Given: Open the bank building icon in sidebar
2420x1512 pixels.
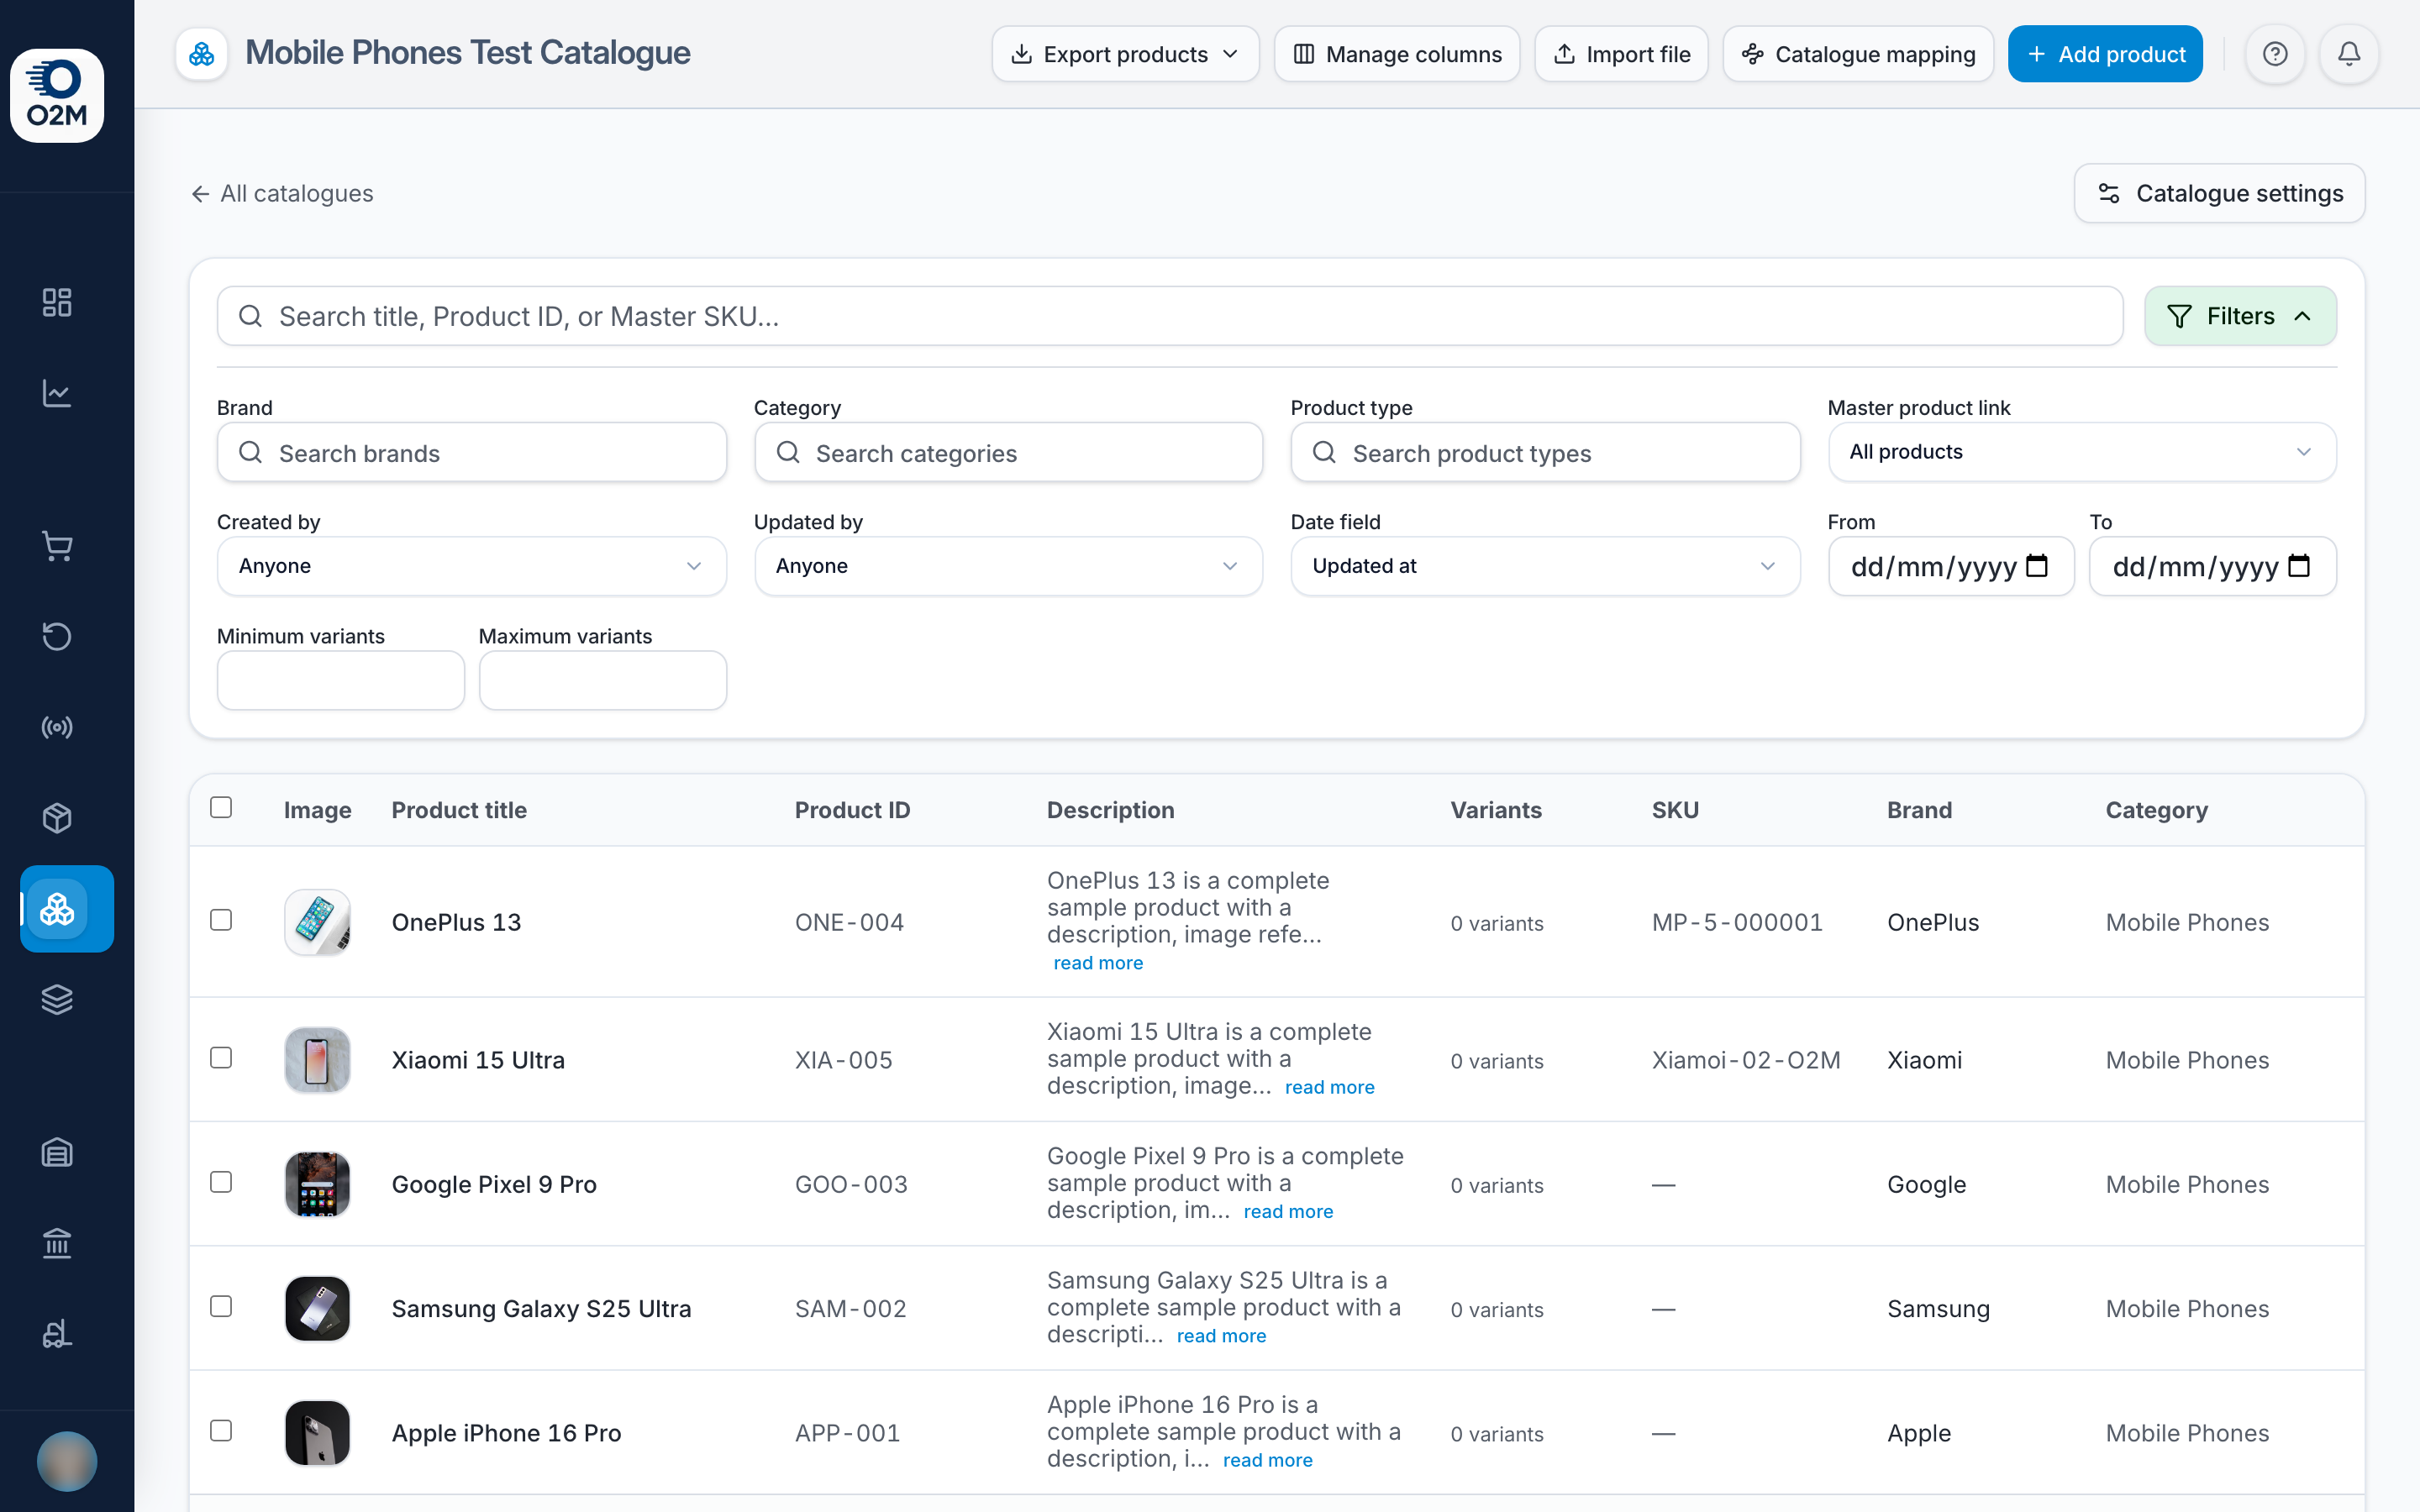Looking at the screenshot, I should click(57, 1243).
